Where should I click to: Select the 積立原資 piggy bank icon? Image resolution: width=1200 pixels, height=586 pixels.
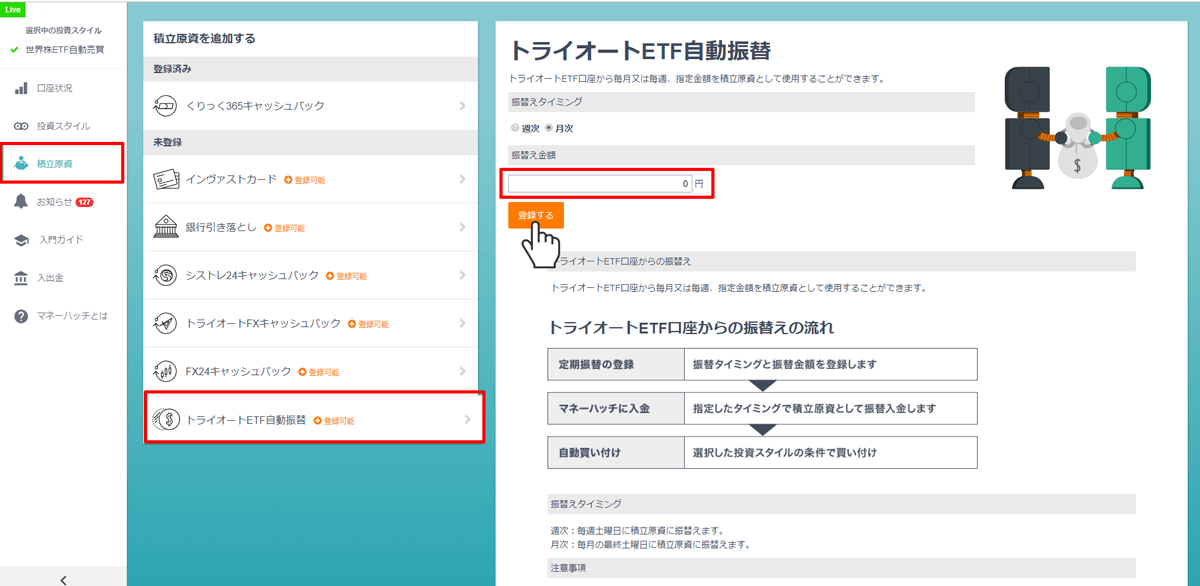click(x=21, y=163)
